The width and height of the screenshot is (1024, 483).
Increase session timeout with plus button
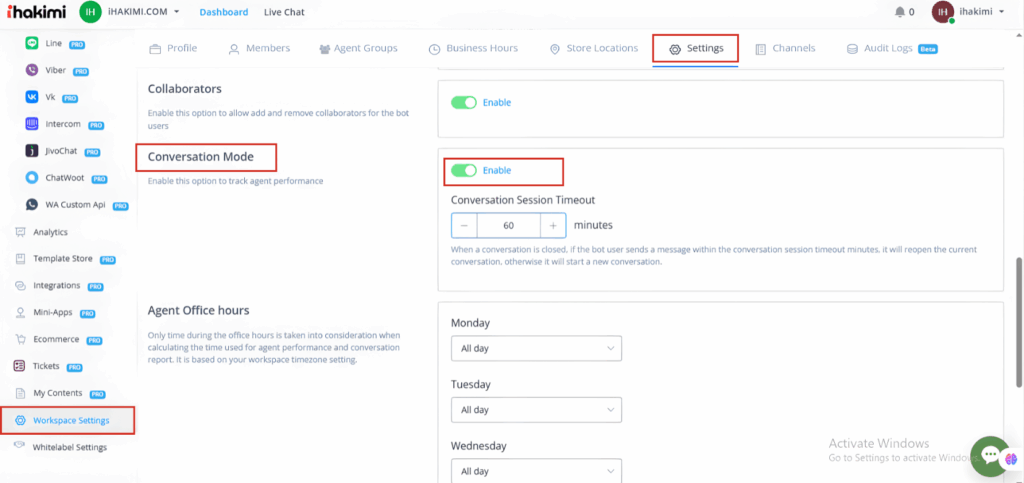(x=553, y=225)
